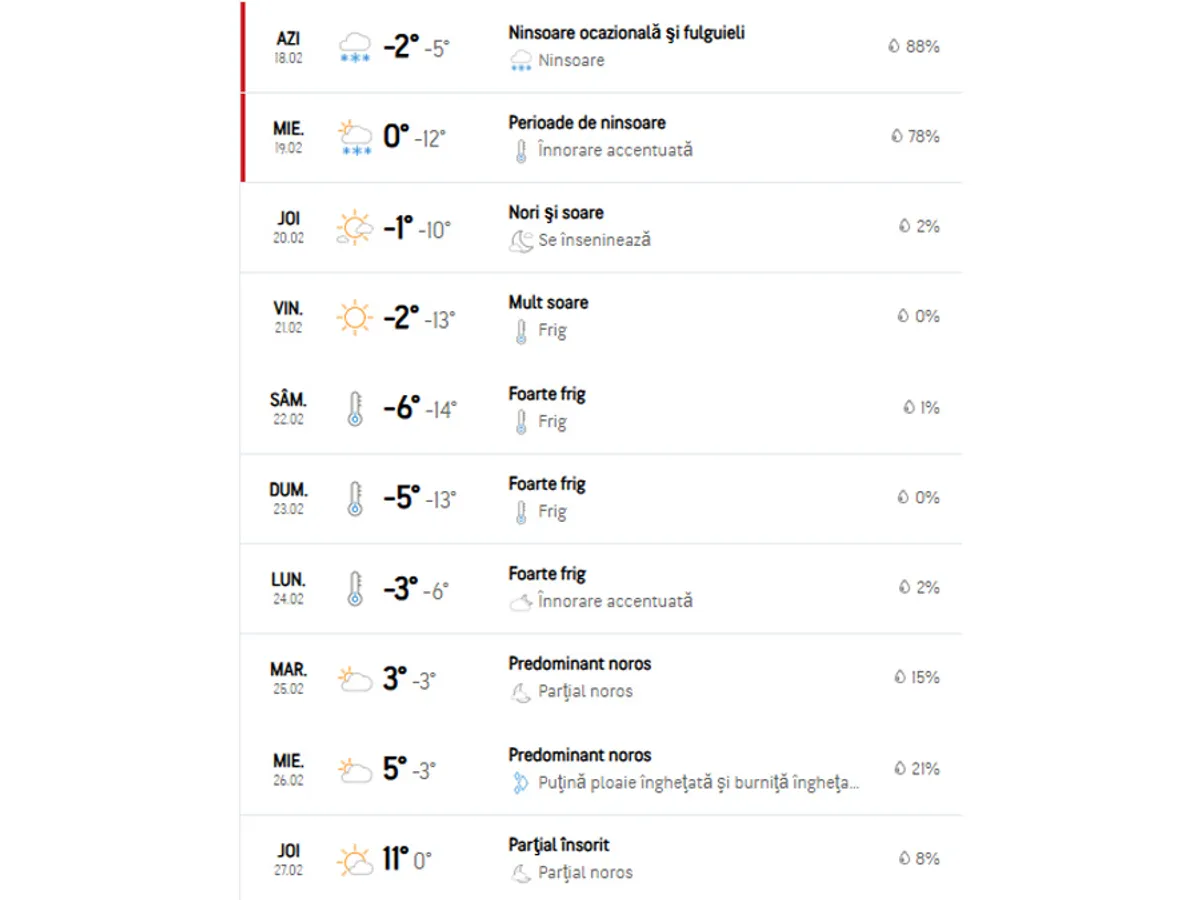Click the sun icon for VIN. 21.02
This screenshot has height=900, width=1200.
pos(354,318)
